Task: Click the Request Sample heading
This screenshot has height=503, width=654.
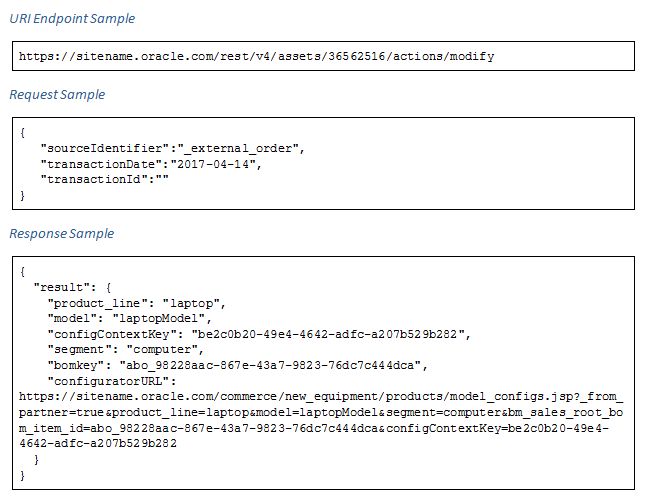Action: pos(57,94)
